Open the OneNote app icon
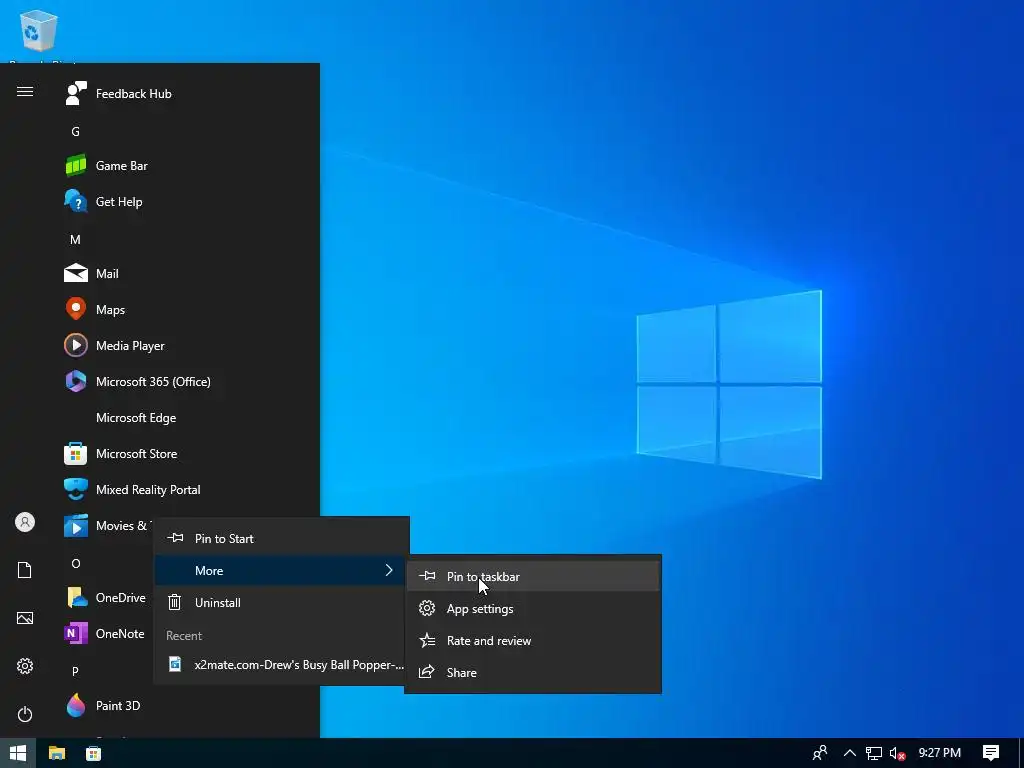This screenshot has height=768, width=1024. click(x=76, y=633)
